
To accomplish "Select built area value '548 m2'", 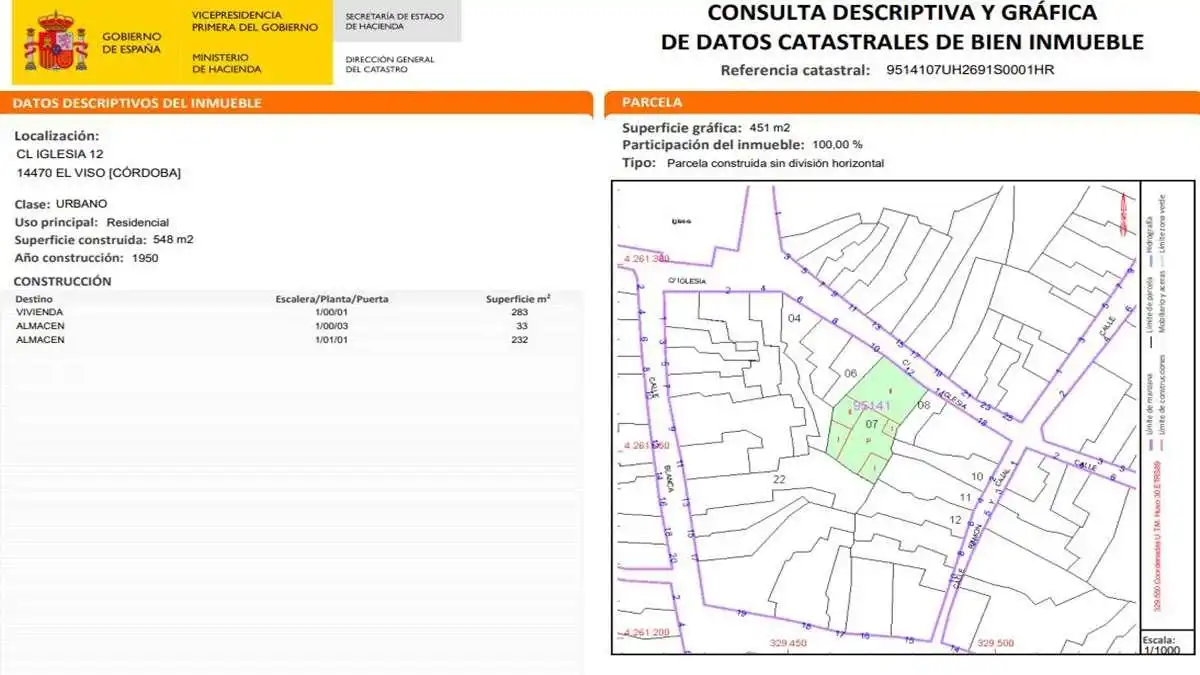I will (173, 240).
